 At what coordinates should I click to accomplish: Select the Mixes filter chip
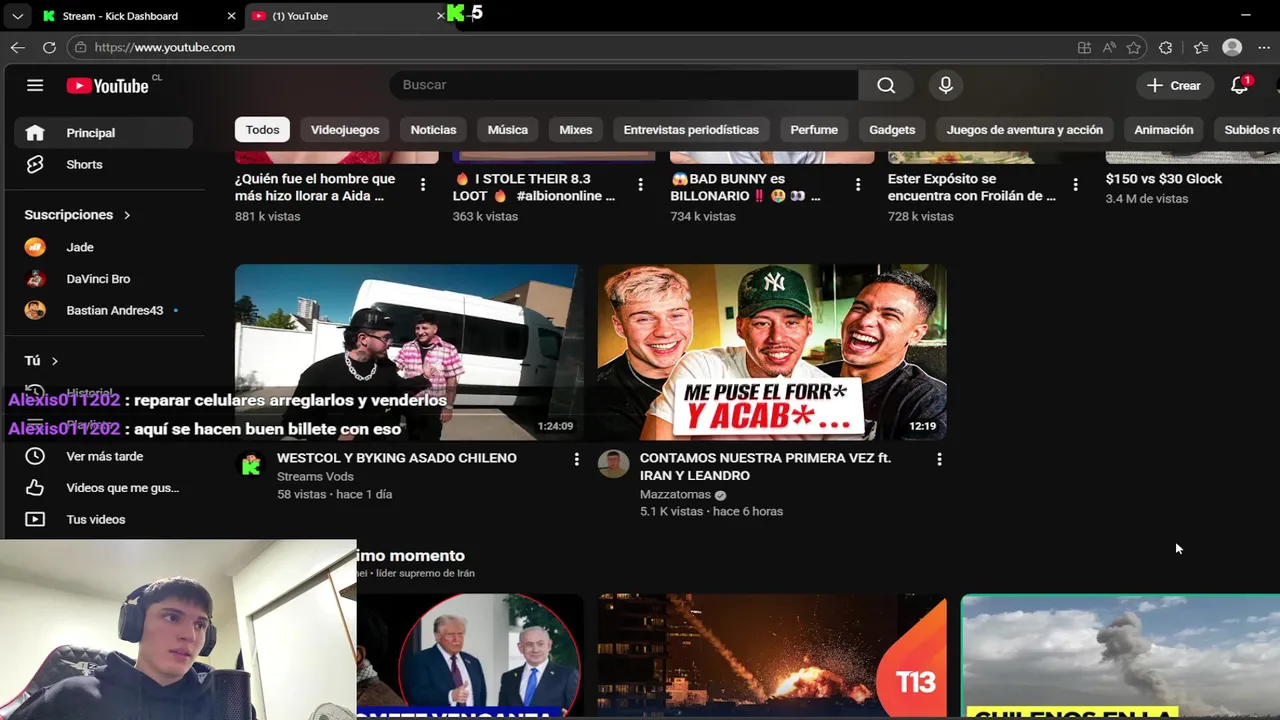point(575,129)
